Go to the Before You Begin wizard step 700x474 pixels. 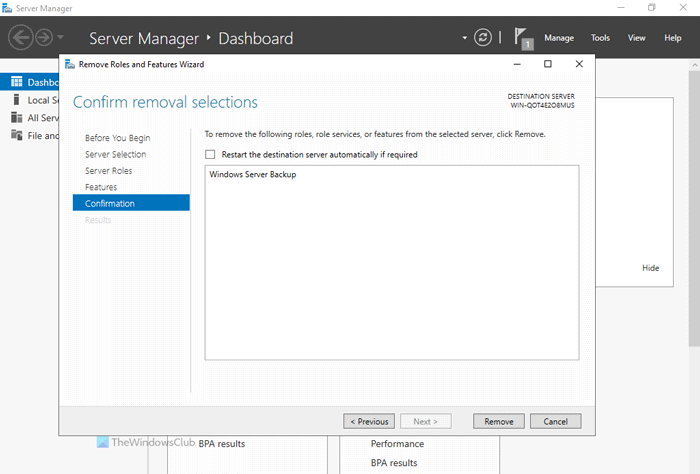tap(117, 138)
